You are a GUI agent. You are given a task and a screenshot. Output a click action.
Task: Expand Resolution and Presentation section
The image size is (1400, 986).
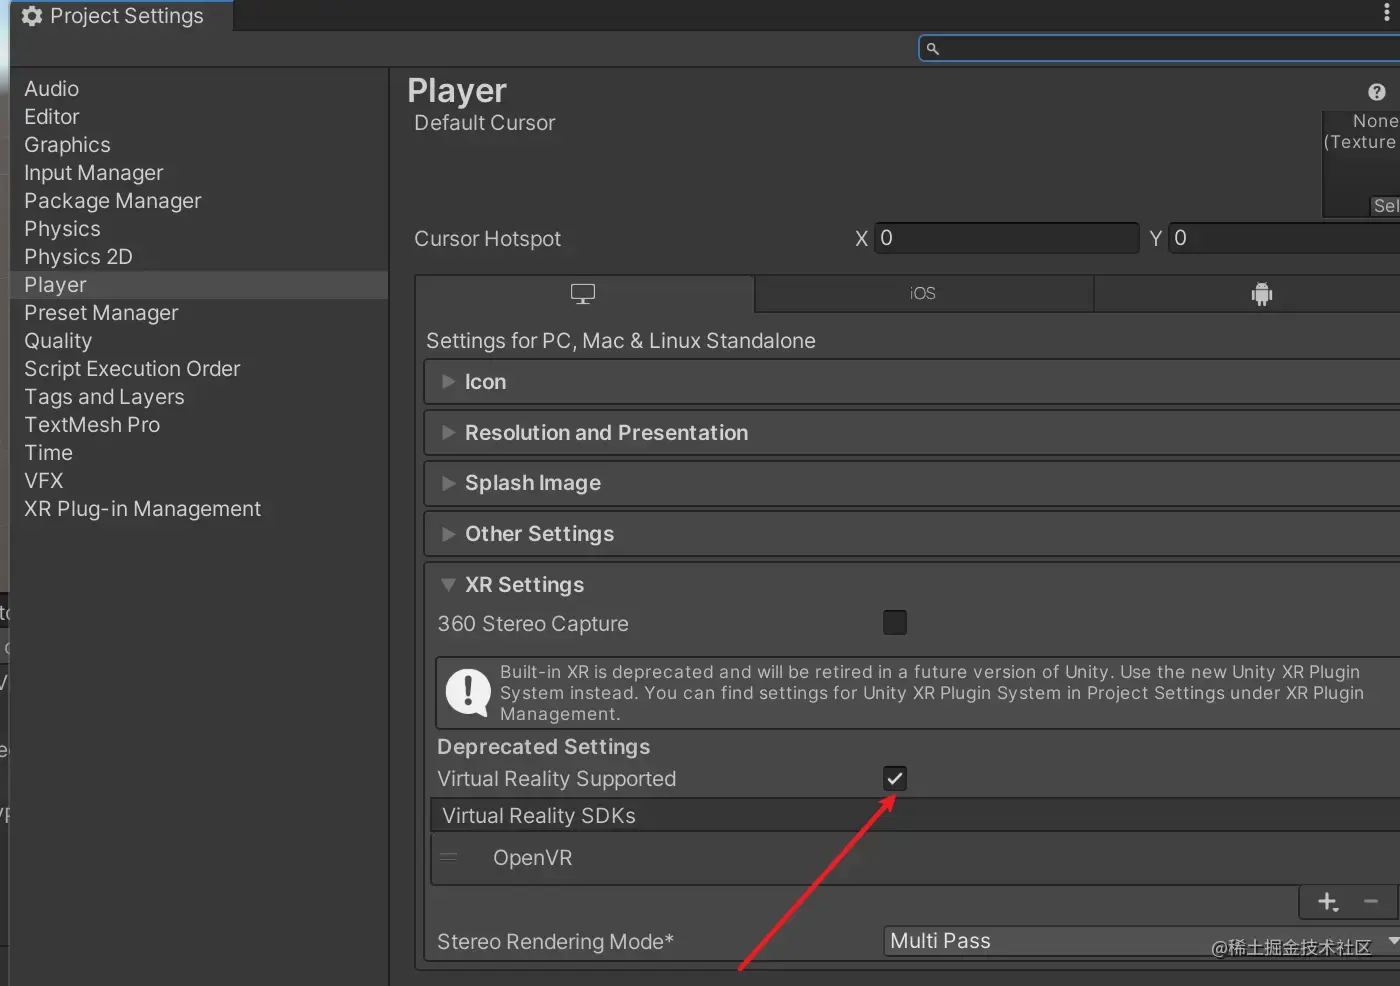click(x=912, y=433)
